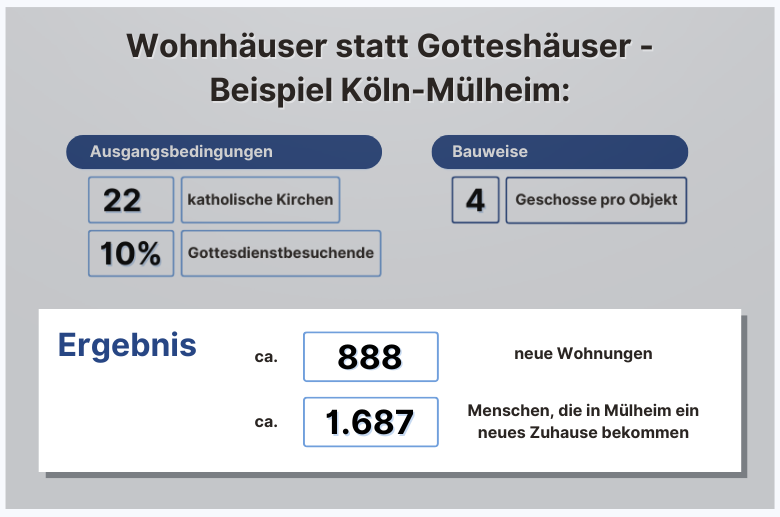This screenshot has width=780, height=517.
Task: Click the "Gottesdienstbesuchende" label box
Action: click(x=281, y=254)
